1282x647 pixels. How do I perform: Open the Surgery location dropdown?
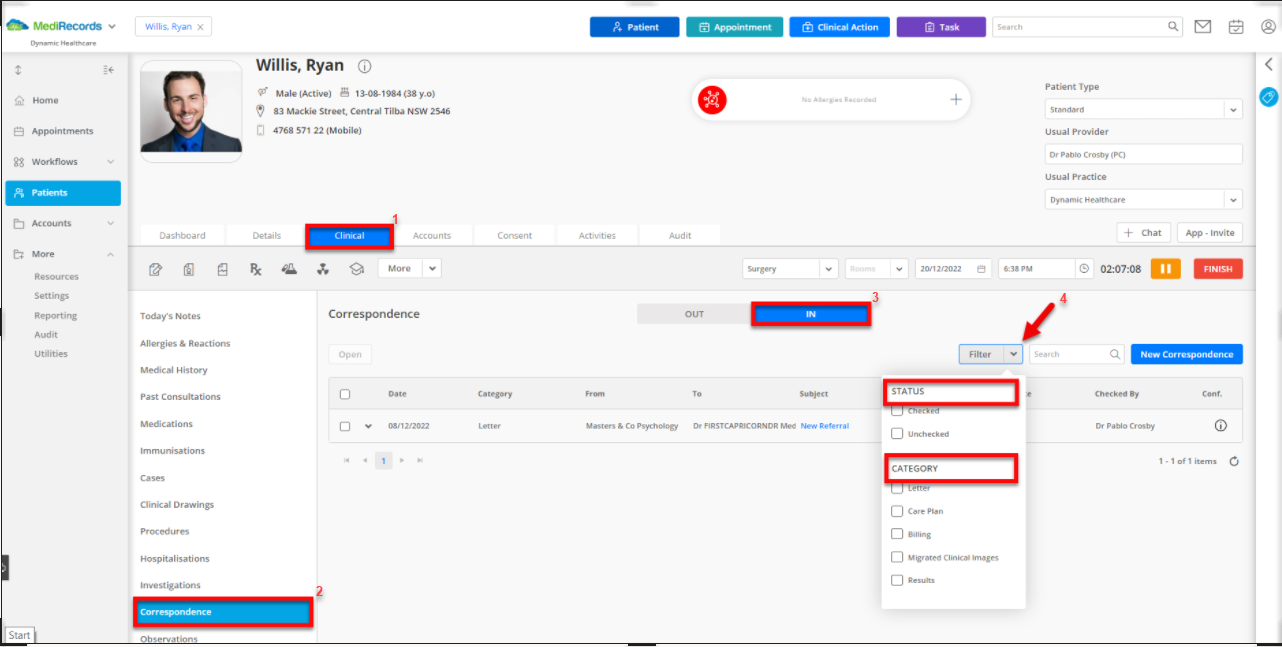790,269
